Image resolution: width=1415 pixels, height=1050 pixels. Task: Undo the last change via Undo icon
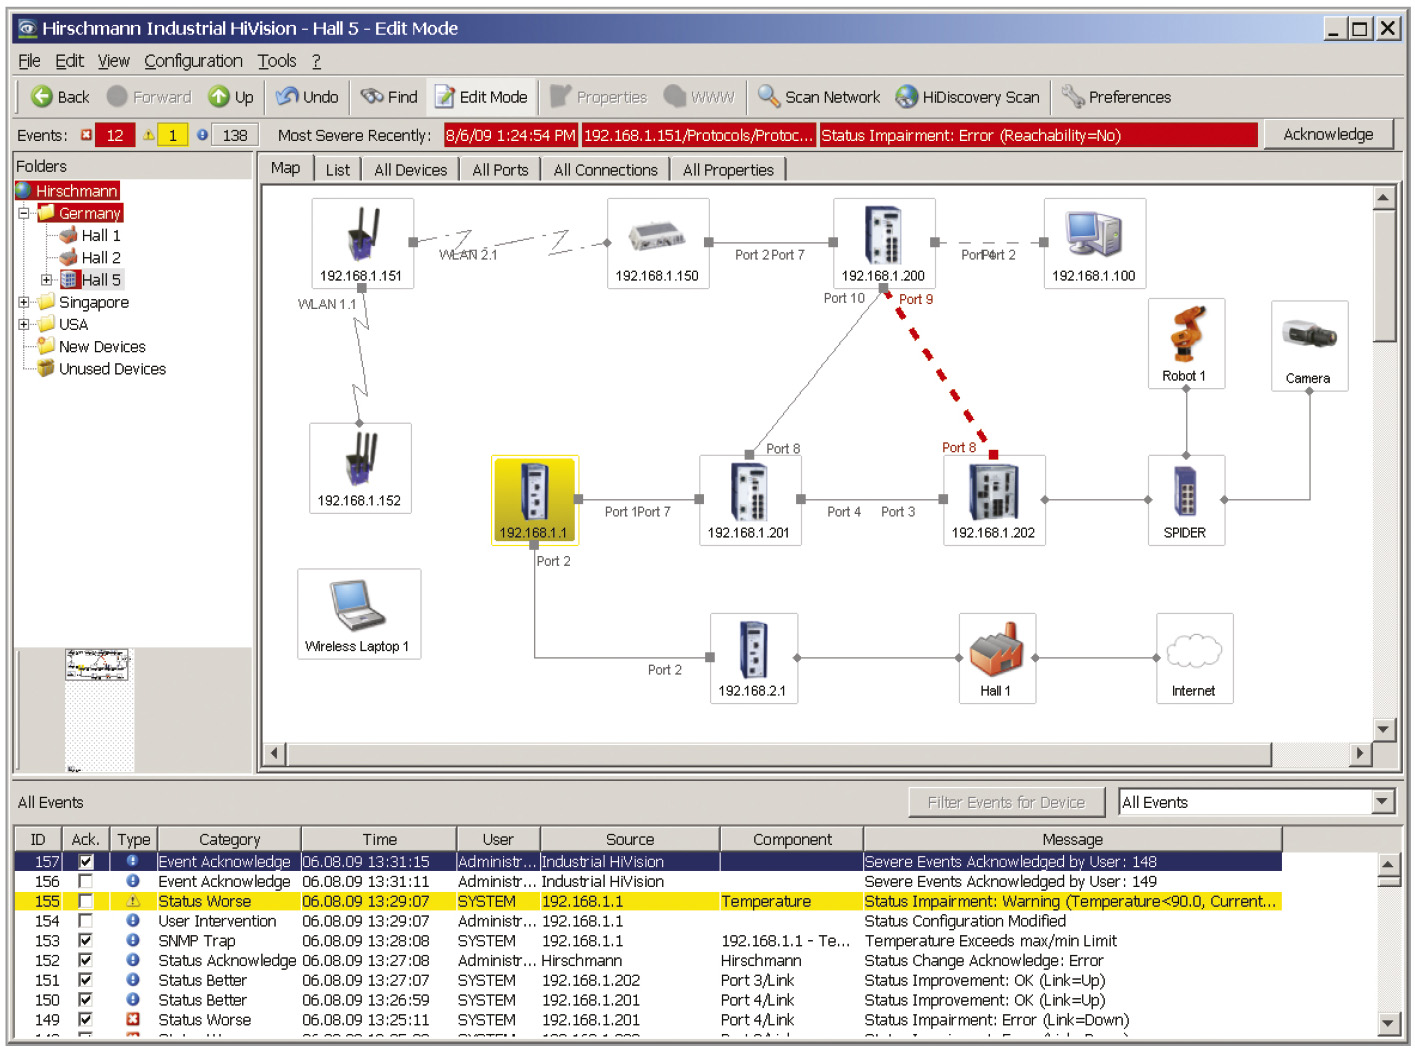[x=307, y=97]
